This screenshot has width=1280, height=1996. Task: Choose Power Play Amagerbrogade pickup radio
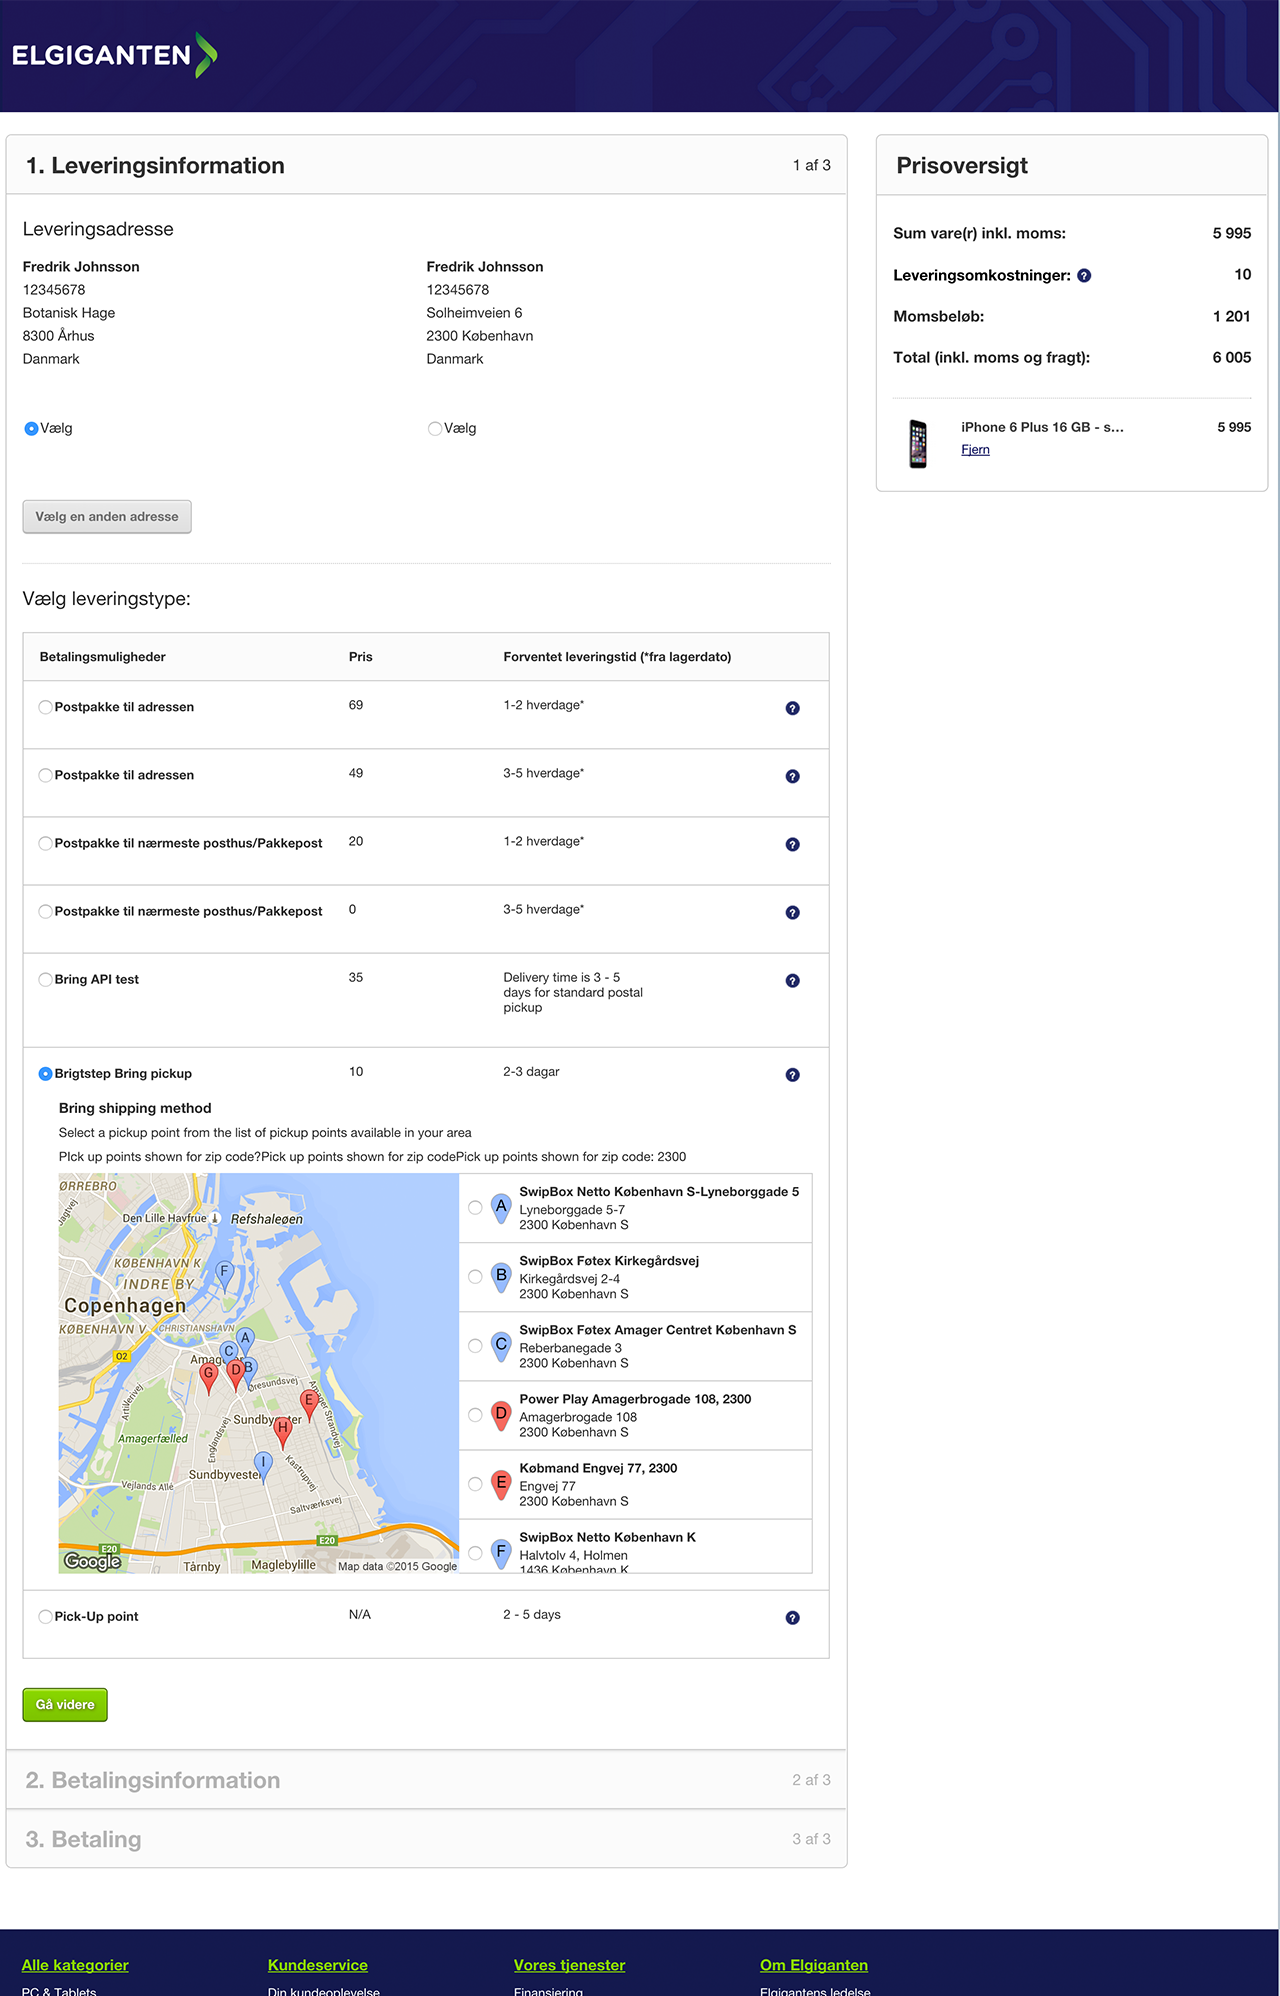(x=475, y=1415)
